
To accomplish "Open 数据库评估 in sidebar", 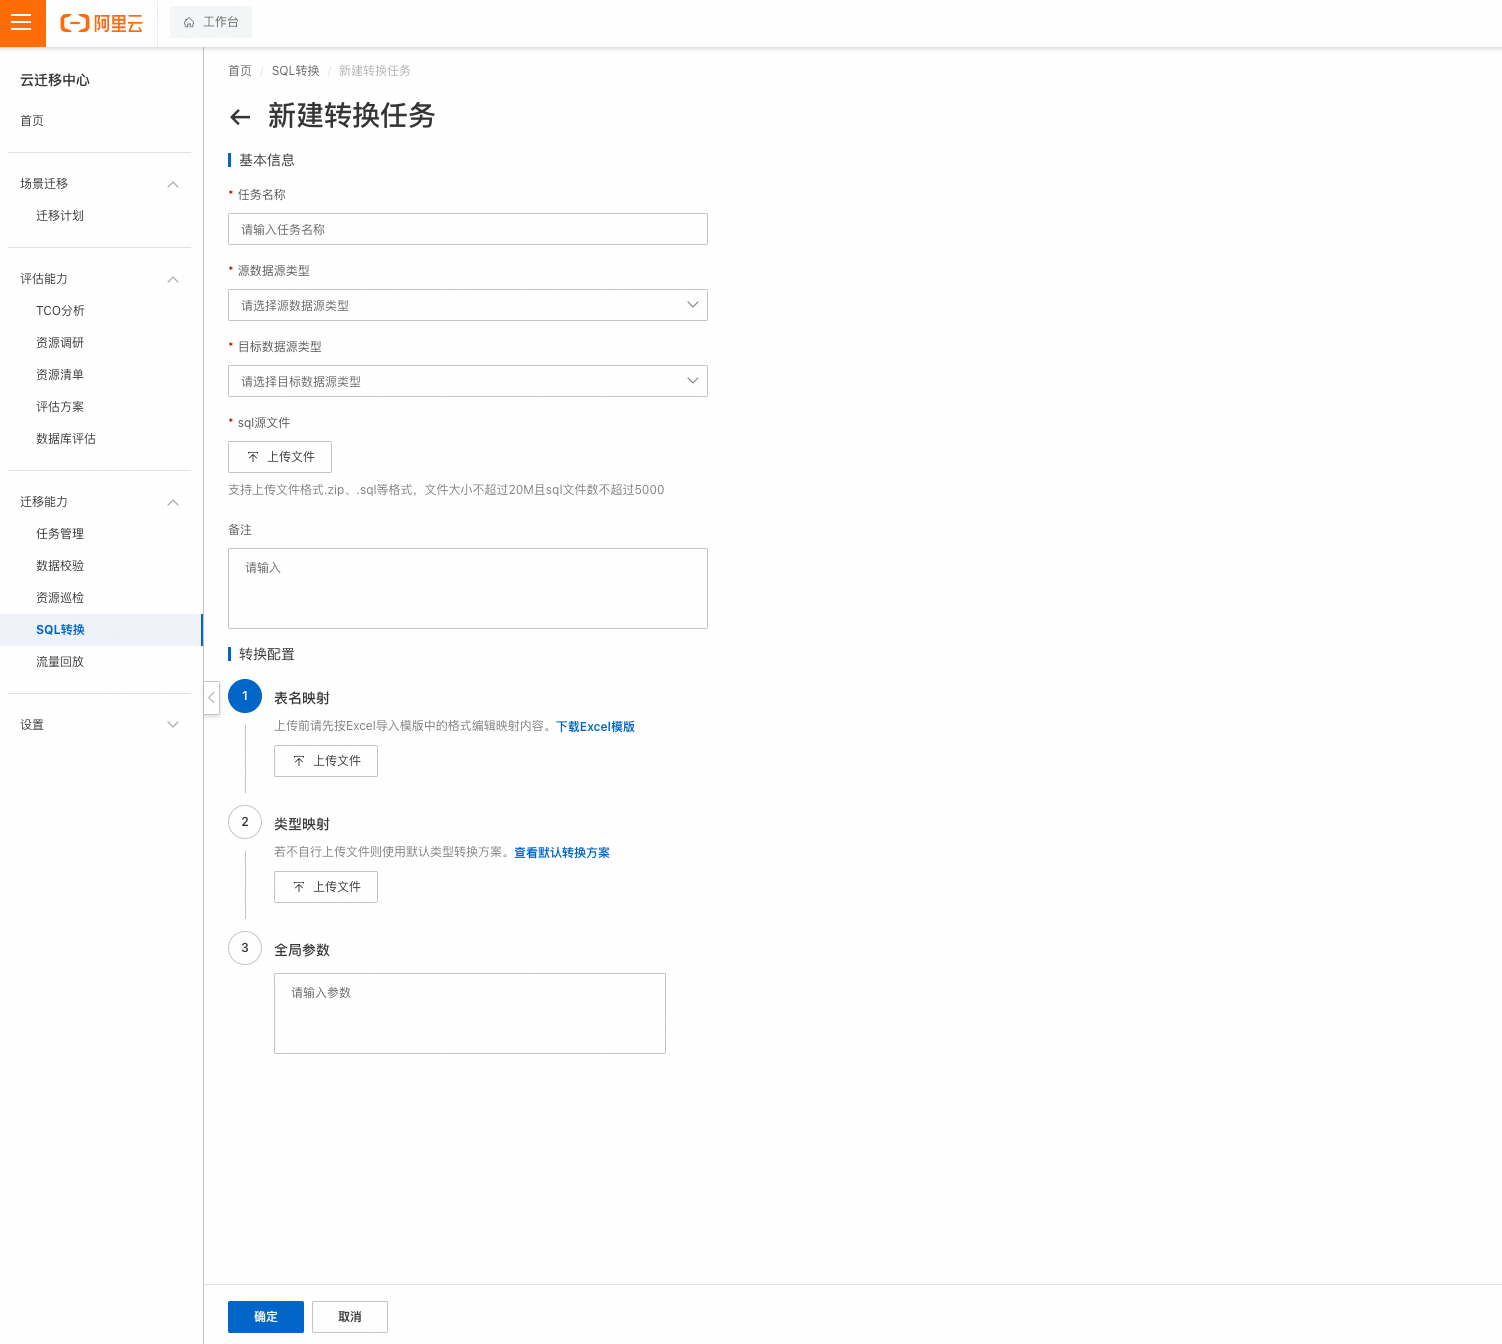I will pyautogui.click(x=66, y=439).
